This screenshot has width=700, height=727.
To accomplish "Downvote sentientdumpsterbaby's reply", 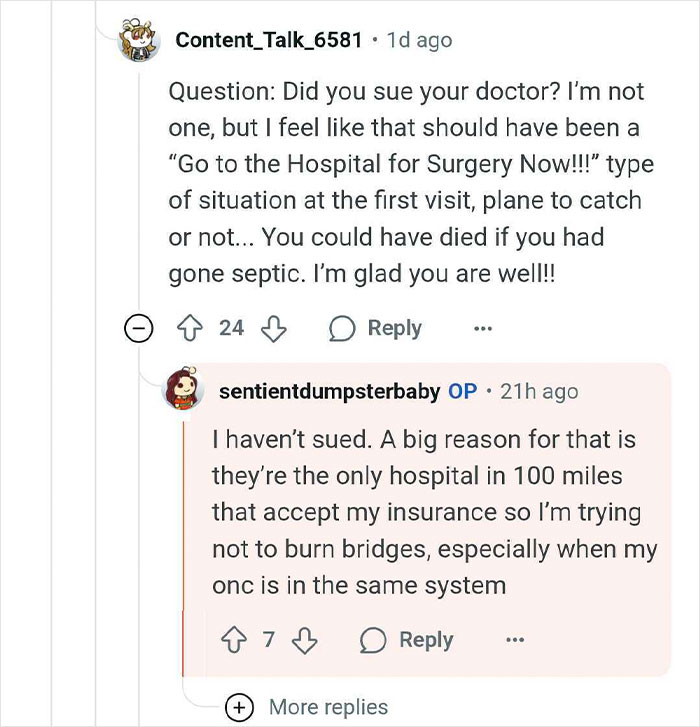I will (x=305, y=641).
